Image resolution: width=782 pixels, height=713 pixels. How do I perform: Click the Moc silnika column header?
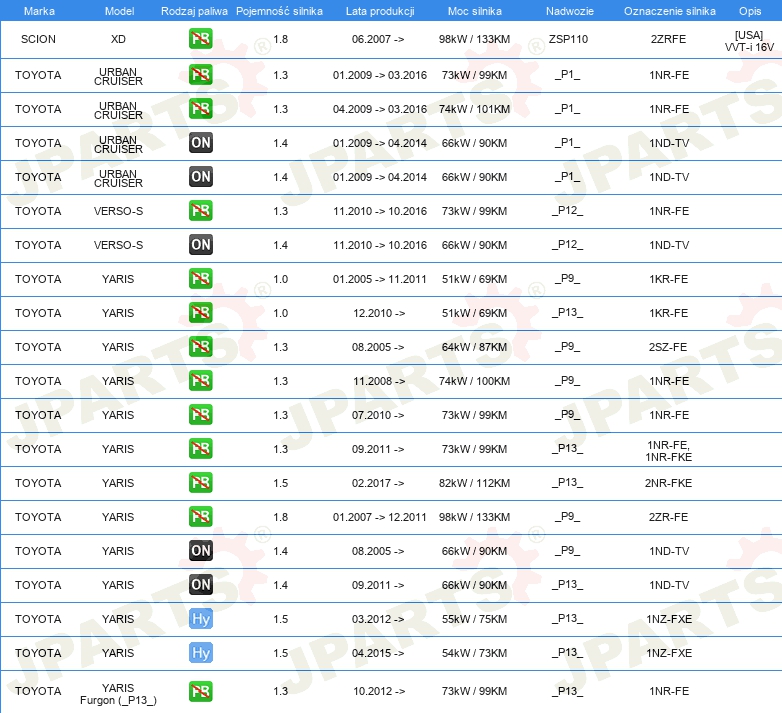pyautogui.click(x=475, y=11)
